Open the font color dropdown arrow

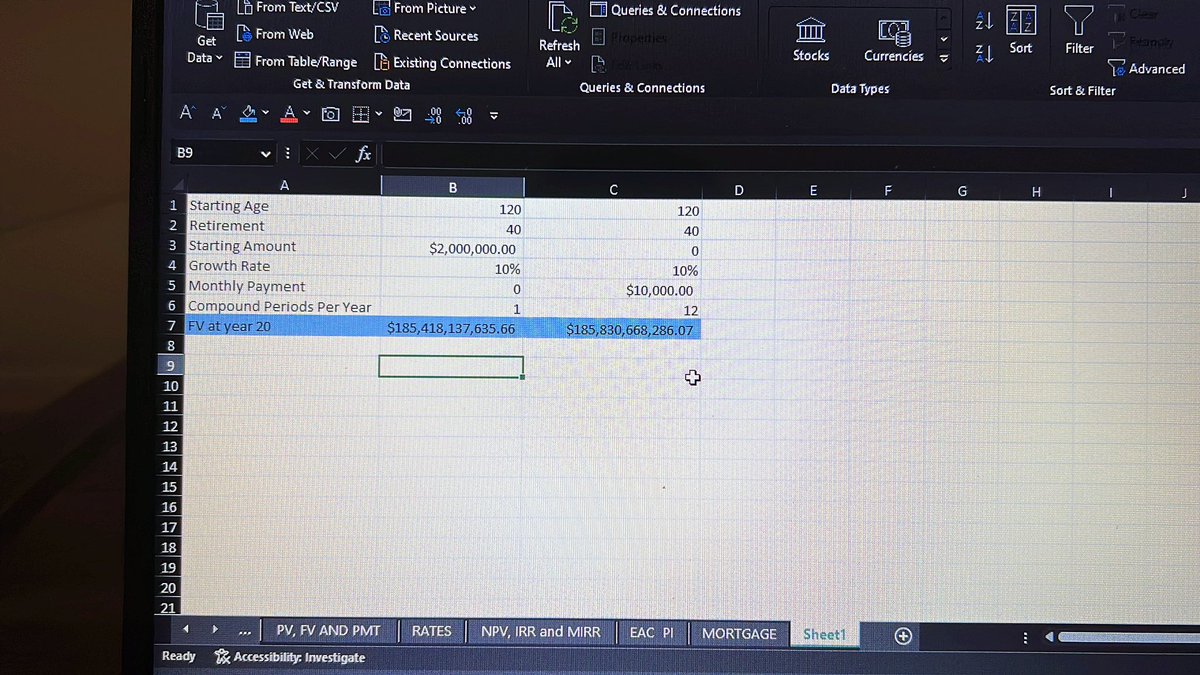click(306, 114)
